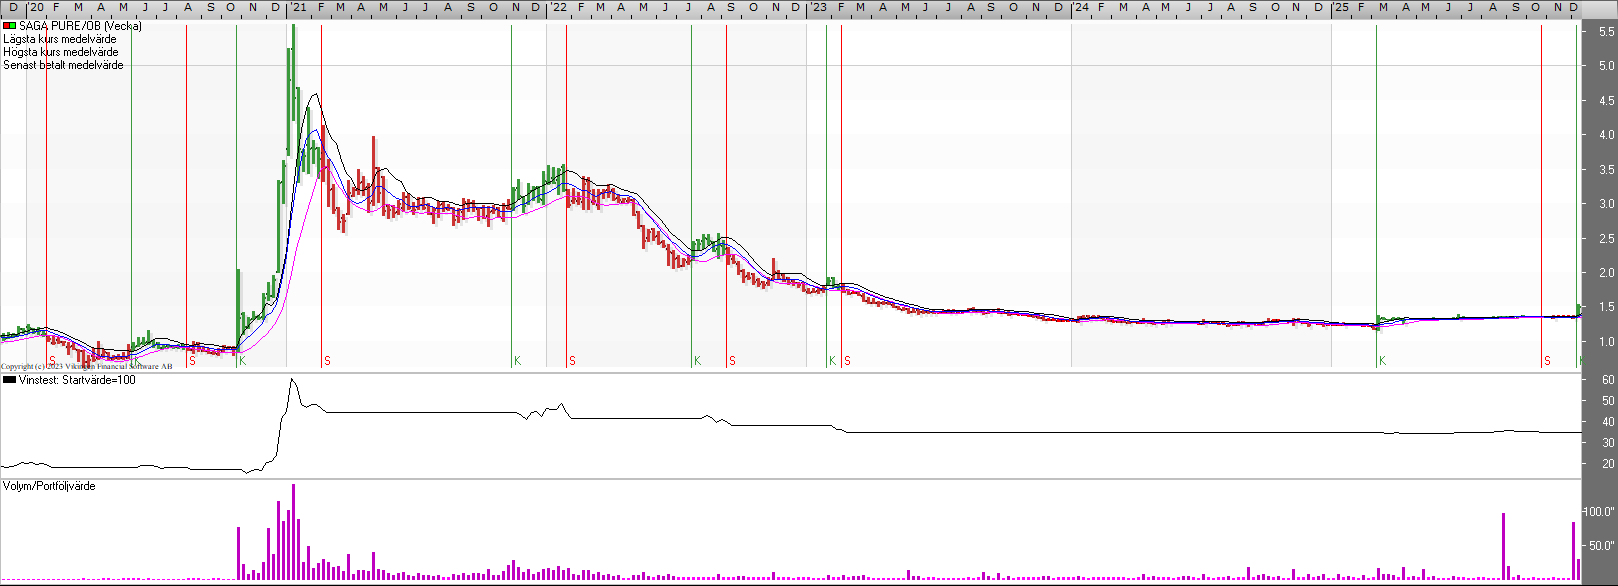Screen dimensions: 1618x586
Task: Click the '21 year label on time axis
Action: tap(298, 8)
